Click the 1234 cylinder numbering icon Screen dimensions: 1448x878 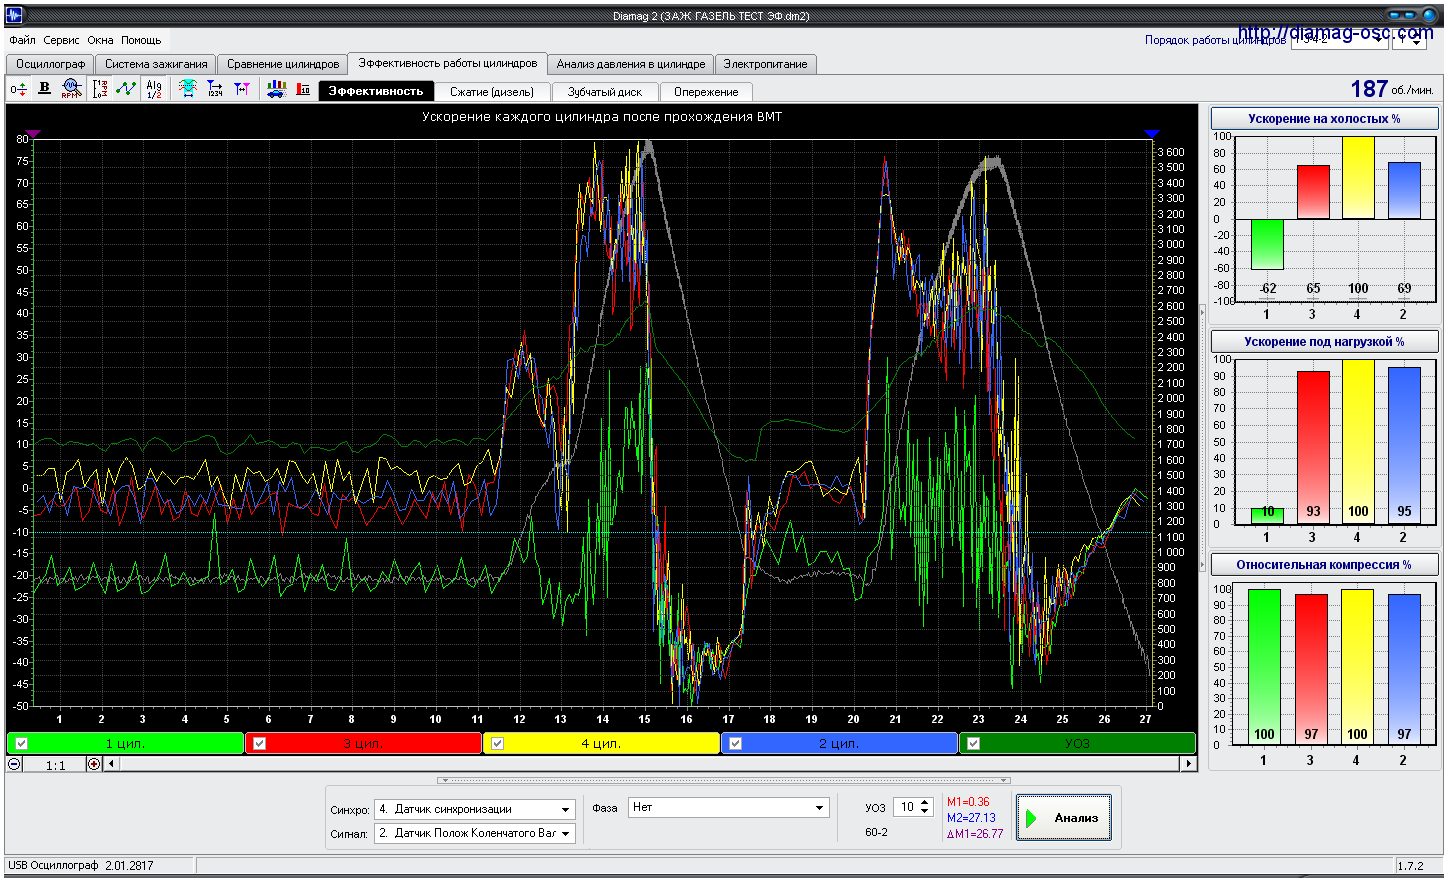coord(215,89)
